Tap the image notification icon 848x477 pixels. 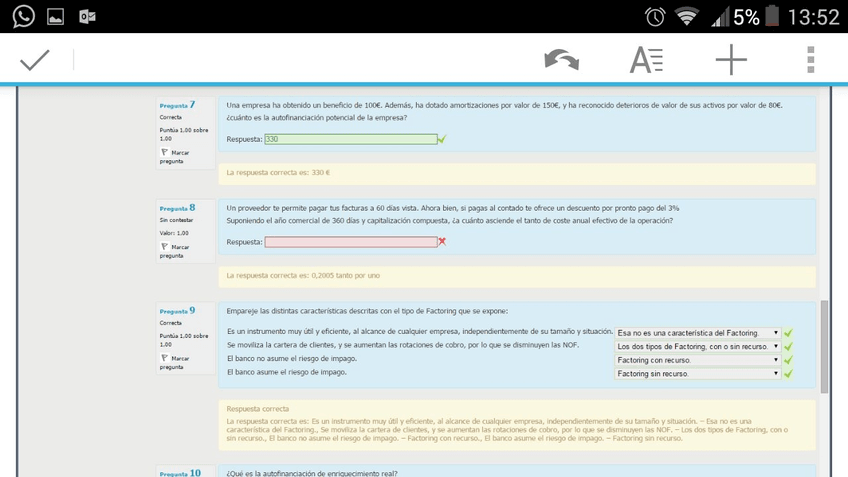[55, 17]
